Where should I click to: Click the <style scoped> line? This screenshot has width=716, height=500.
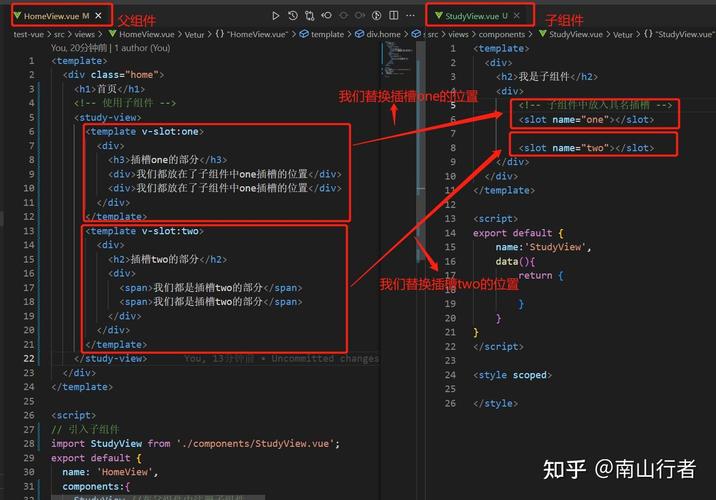[512, 375]
